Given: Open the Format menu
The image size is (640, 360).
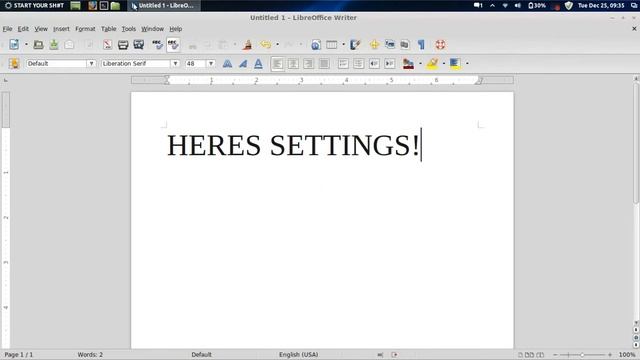Looking at the screenshot, I should point(85,29).
